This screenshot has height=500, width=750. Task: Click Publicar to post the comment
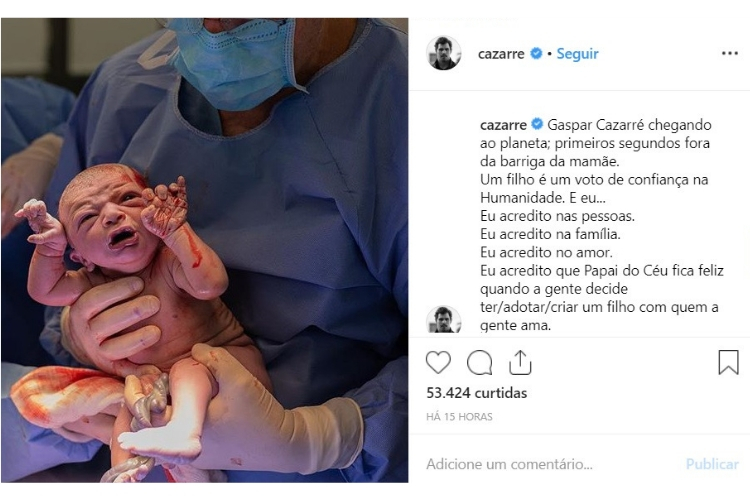(x=712, y=464)
